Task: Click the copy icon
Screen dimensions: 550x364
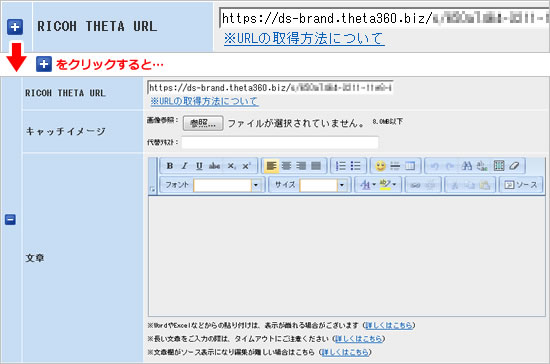Action: coord(470,185)
